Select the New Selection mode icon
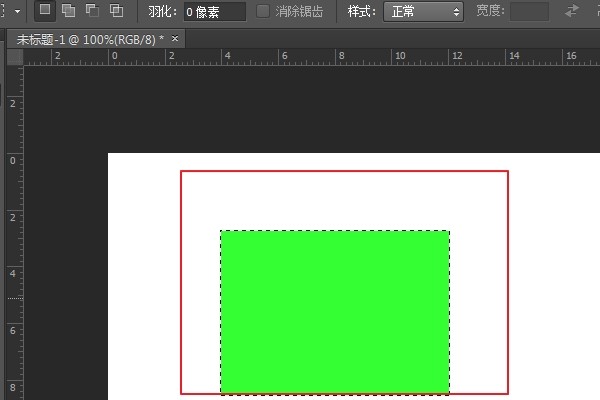The image size is (600, 400). (x=45, y=10)
